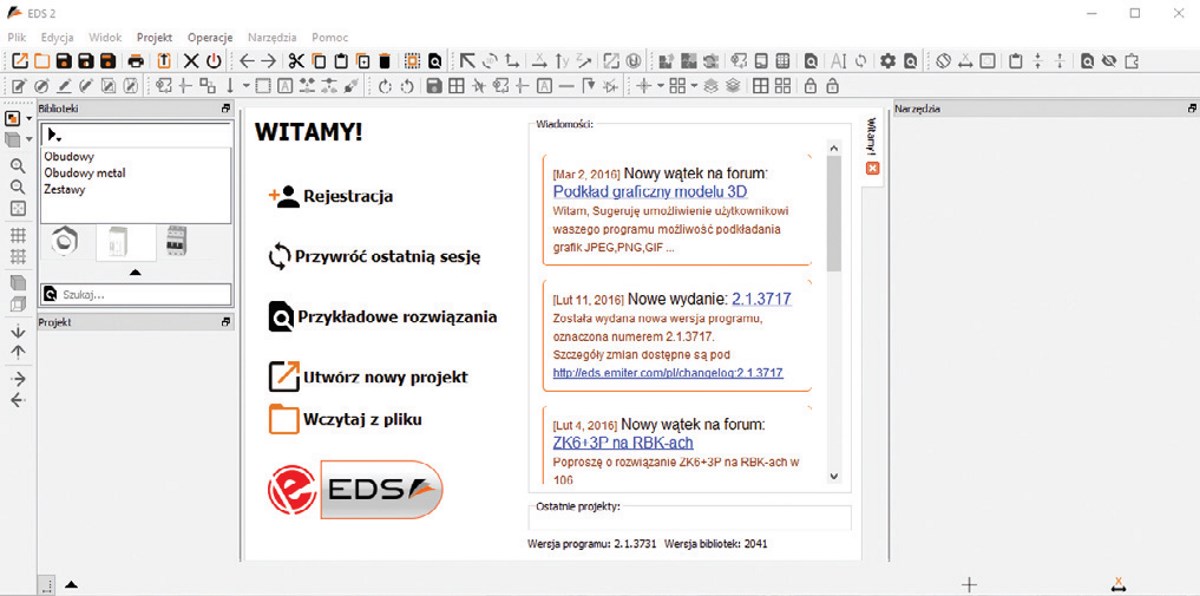The image size is (1200, 596).
Task: Click the left arrow icon in the left sidebar
Action: pyautogui.click(x=17, y=400)
